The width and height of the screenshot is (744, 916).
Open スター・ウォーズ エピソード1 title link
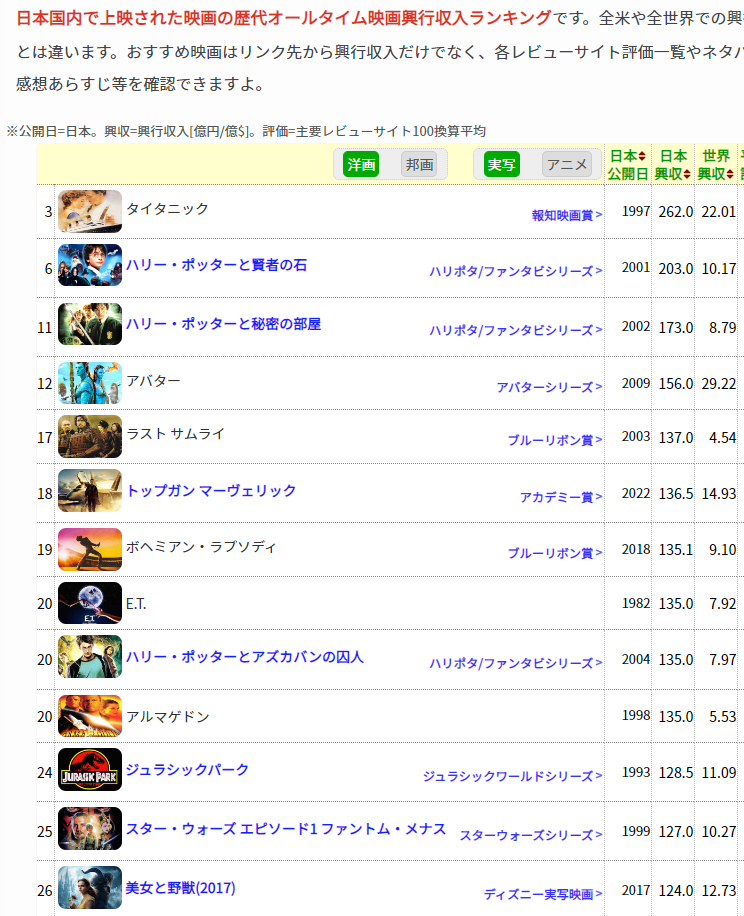(x=286, y=828)
